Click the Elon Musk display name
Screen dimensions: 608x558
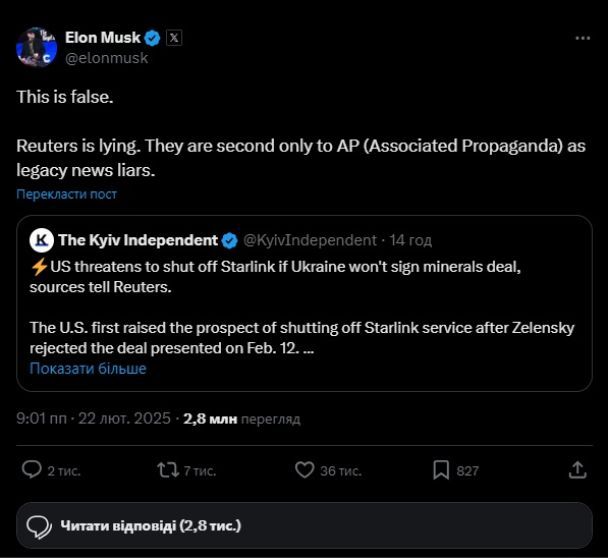tap(103, 38)
